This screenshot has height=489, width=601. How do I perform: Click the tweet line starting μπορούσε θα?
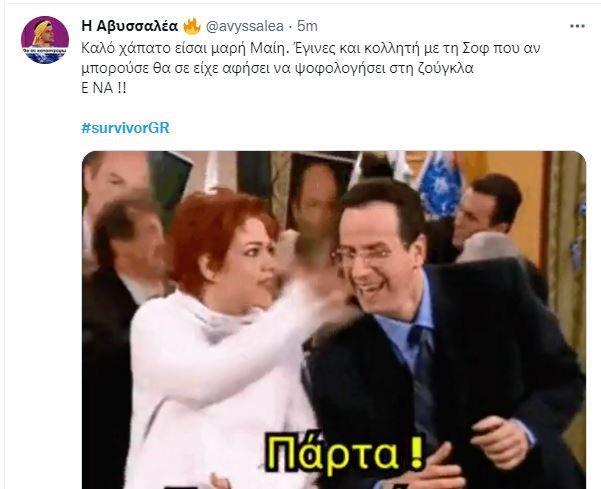point(278,69)
